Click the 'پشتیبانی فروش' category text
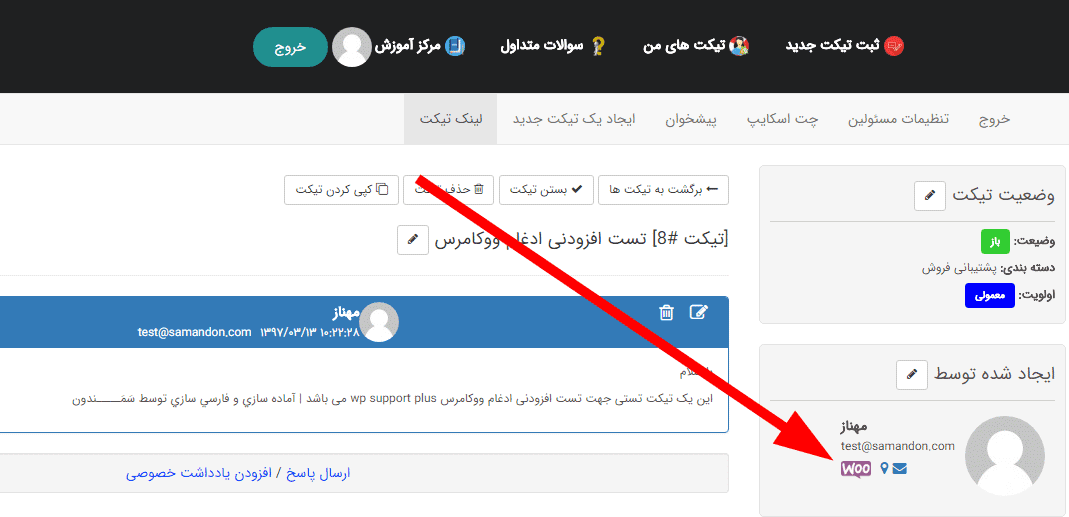The height and width of the screenshot is (517, 1069). (x=959, y=268)
